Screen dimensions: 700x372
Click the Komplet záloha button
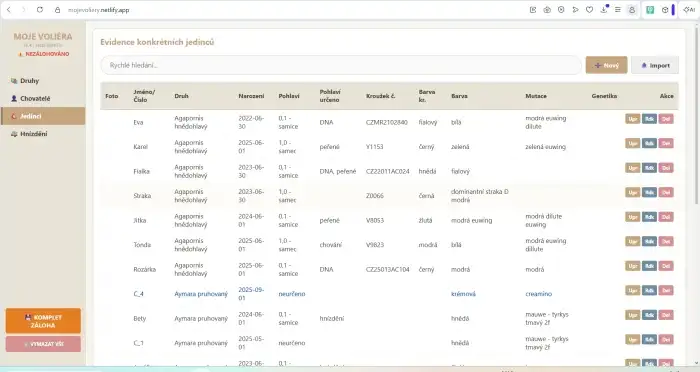tap(43, 321)
